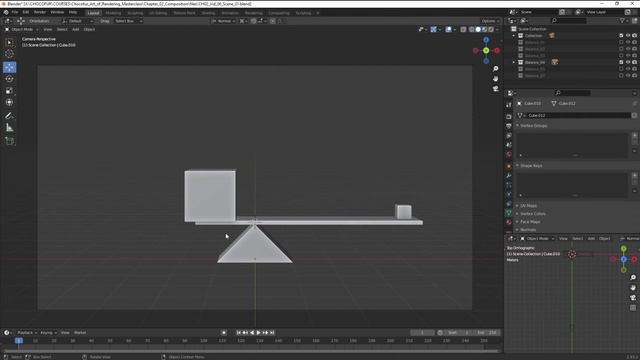Viewport: 640px width, 360px height.
Task: Open the World properties tab
Action: point(509,154)
